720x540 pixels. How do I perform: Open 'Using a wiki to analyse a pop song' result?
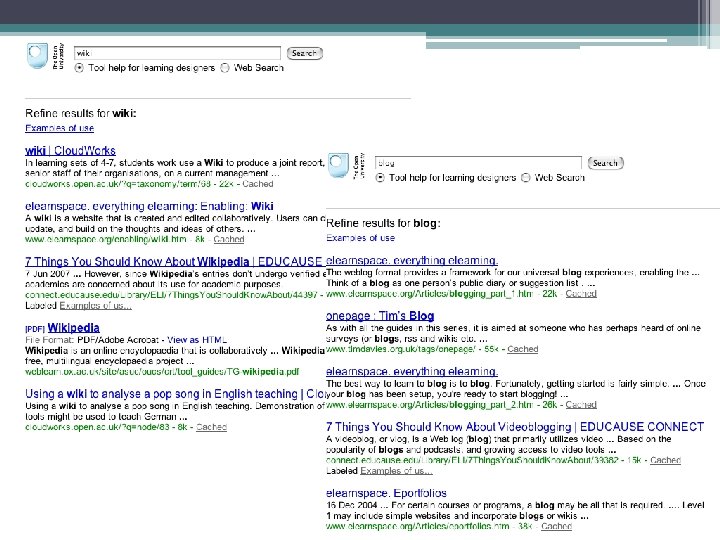pos(174,394)
